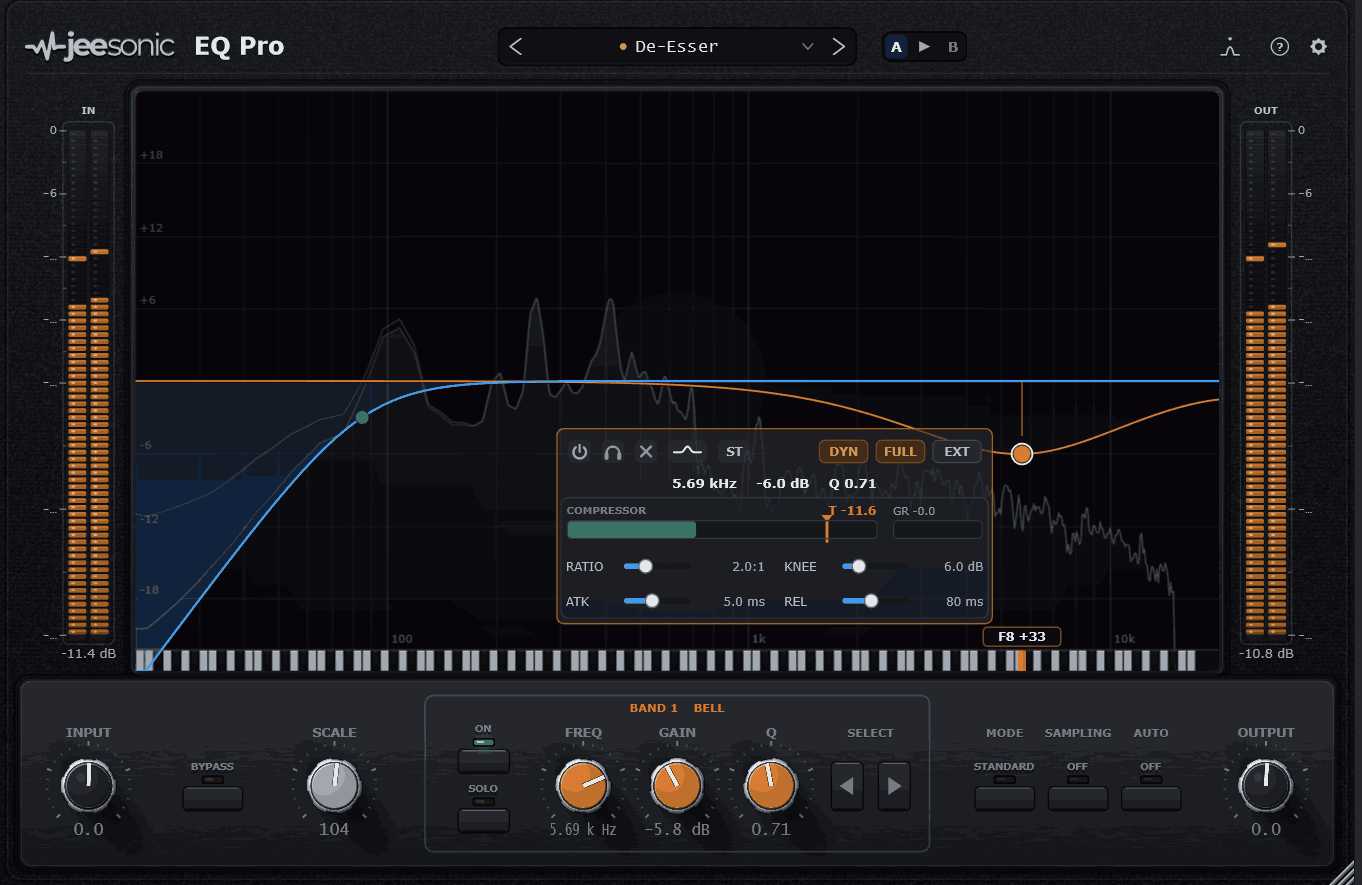Click the highlighted orange piano key
This screenshot has width=1362, height=885.
[1021, 660]
